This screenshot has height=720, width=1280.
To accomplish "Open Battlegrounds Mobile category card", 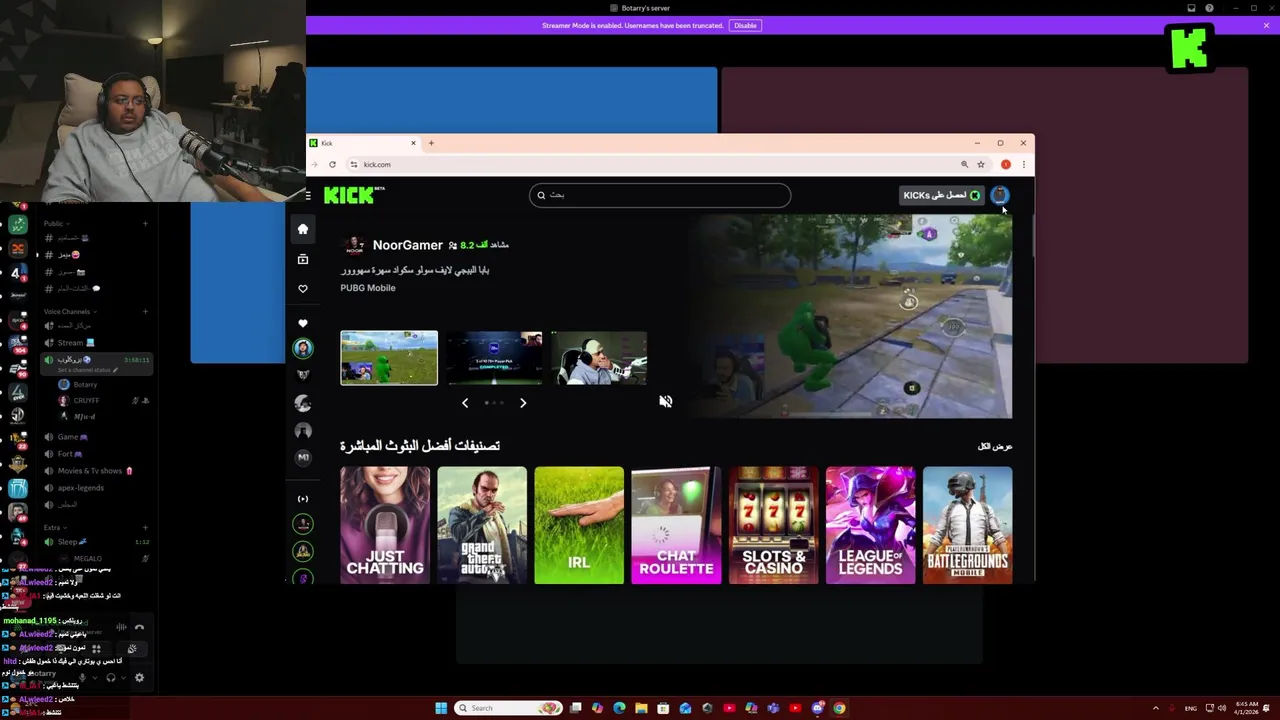I will tap(967, 525).
